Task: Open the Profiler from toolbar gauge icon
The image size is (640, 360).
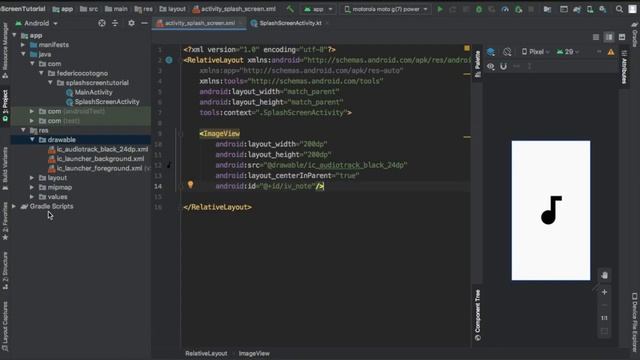Action: click(505, 9)
